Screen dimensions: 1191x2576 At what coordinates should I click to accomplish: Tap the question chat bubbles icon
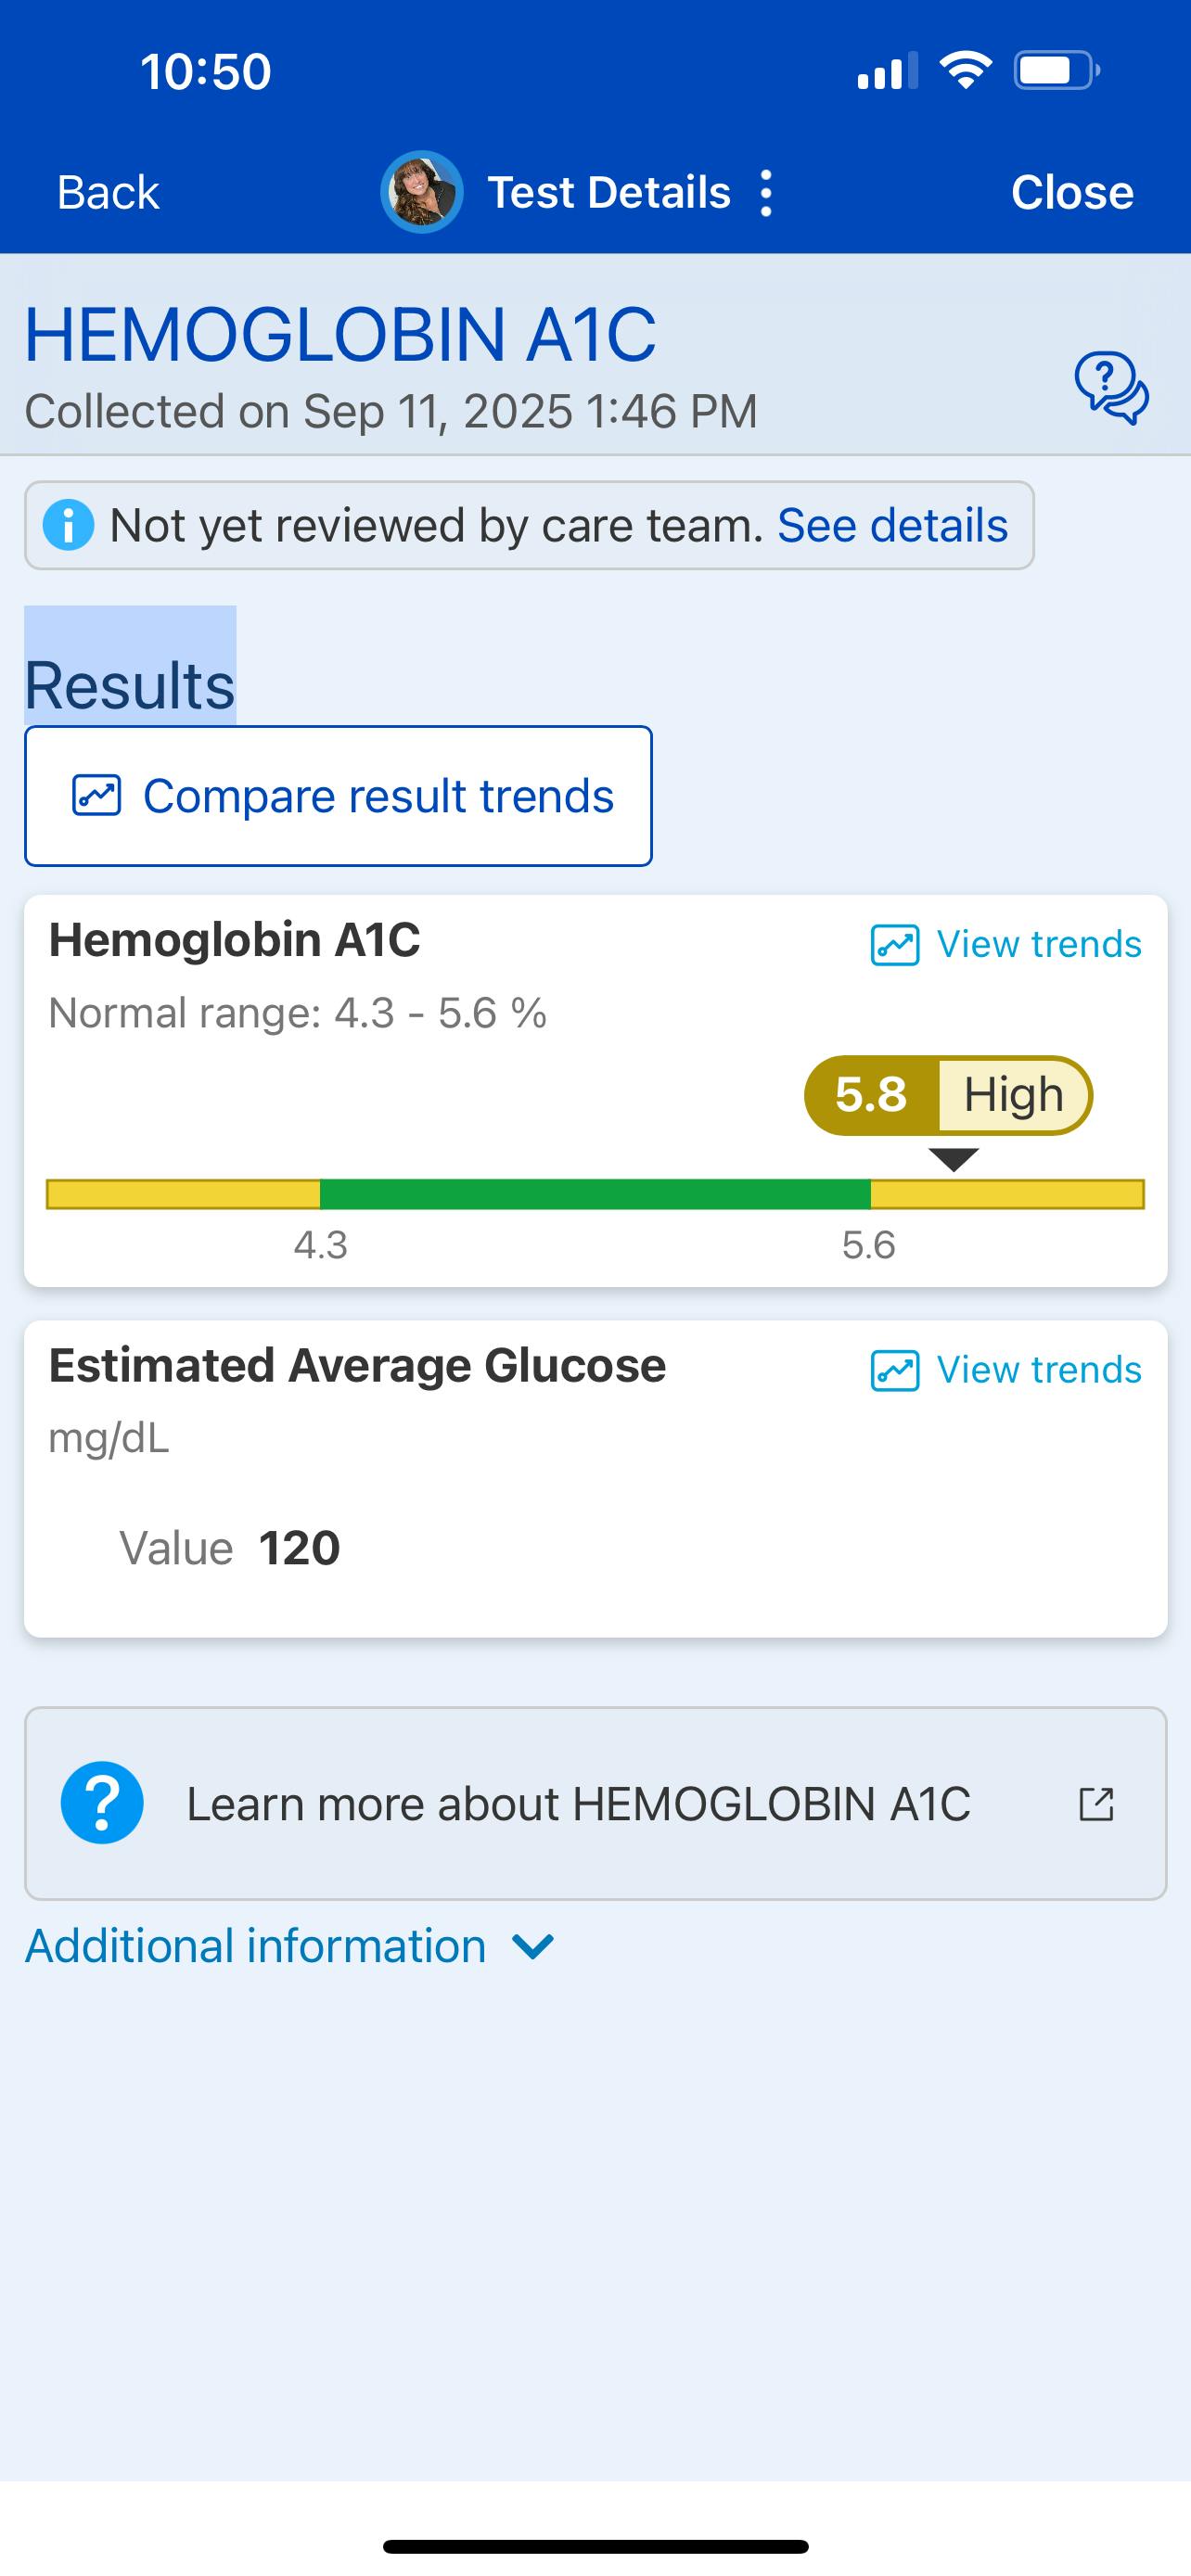pyautogui.click(x=1111, y=388)
